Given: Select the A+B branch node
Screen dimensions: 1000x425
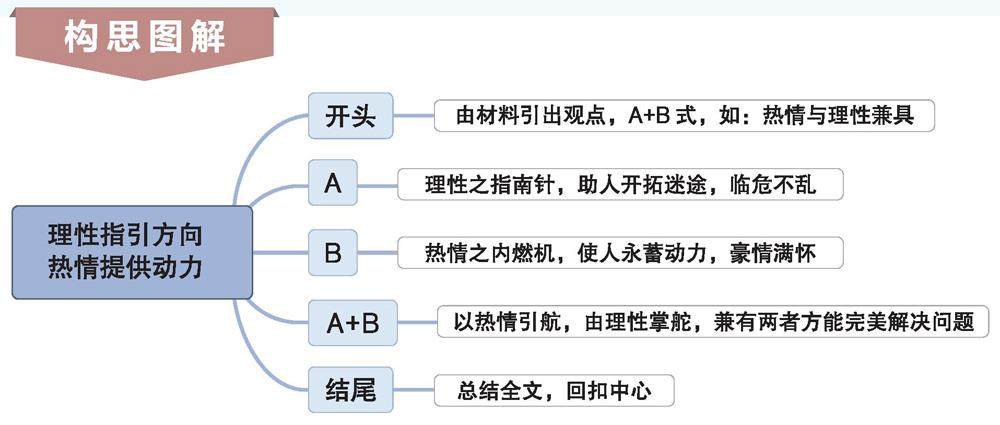Looking at the screenshot, I should tap(351, 322).
